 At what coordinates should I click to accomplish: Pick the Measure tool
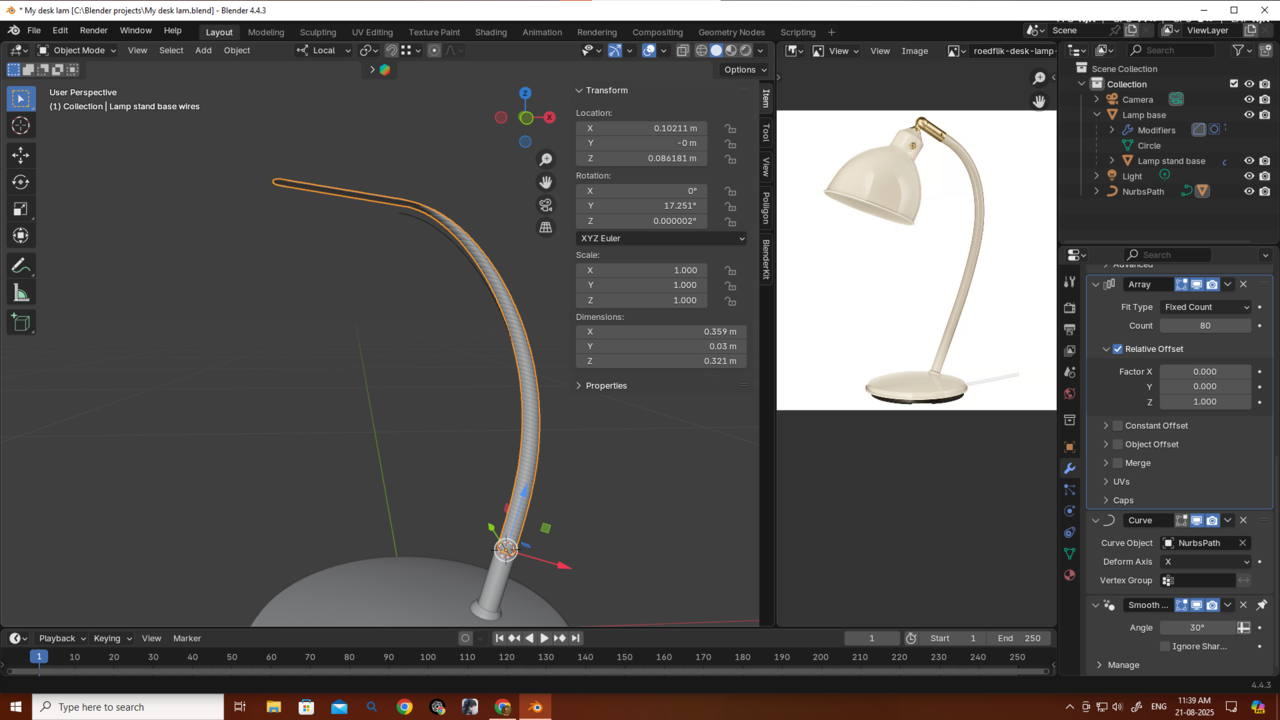click(20, 293)
